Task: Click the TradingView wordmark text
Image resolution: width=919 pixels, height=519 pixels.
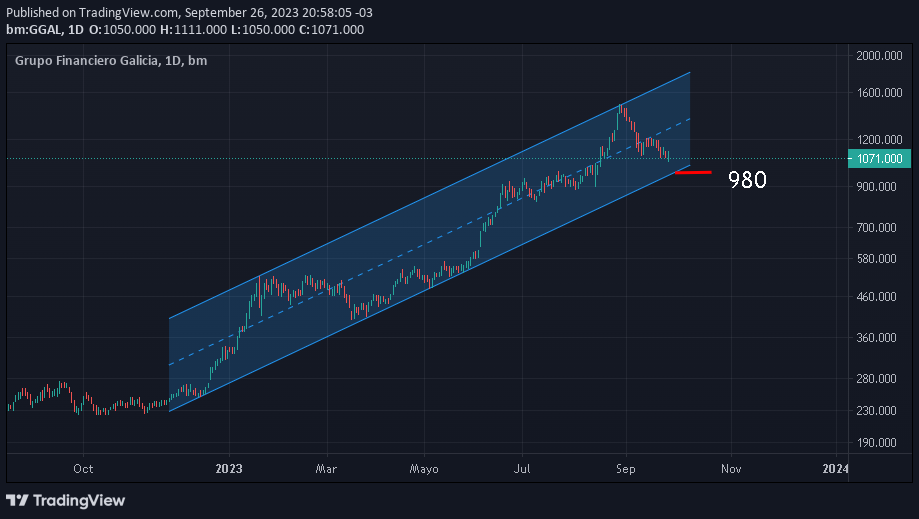Action: click(80, 500)
